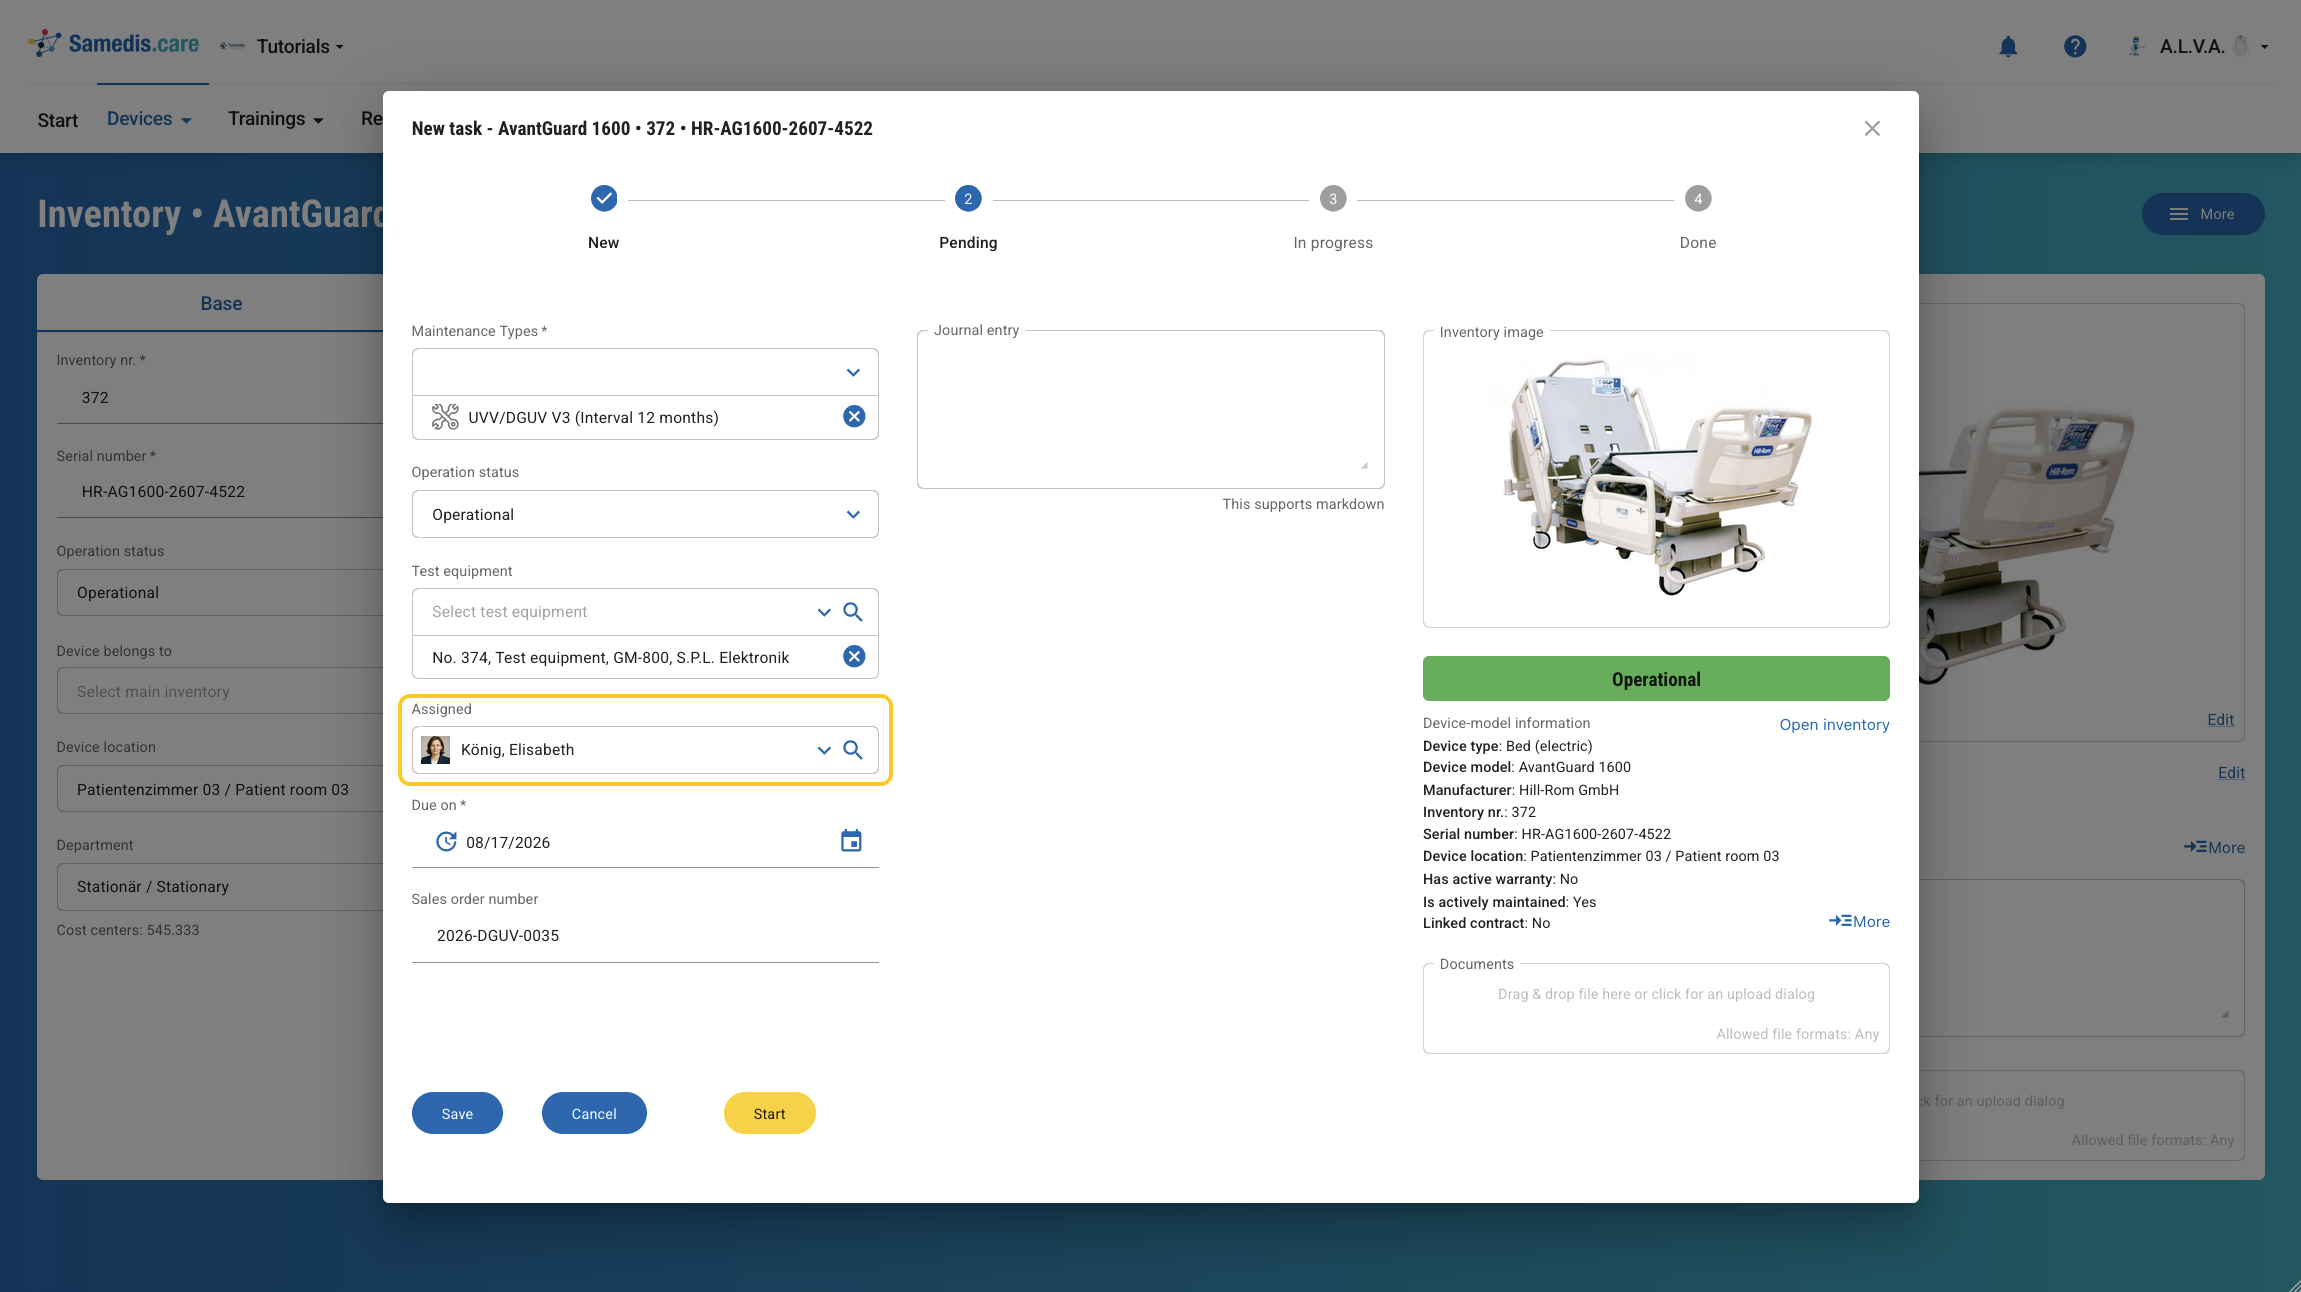
Task: Click the Due on date field
Action: [645, 842]
